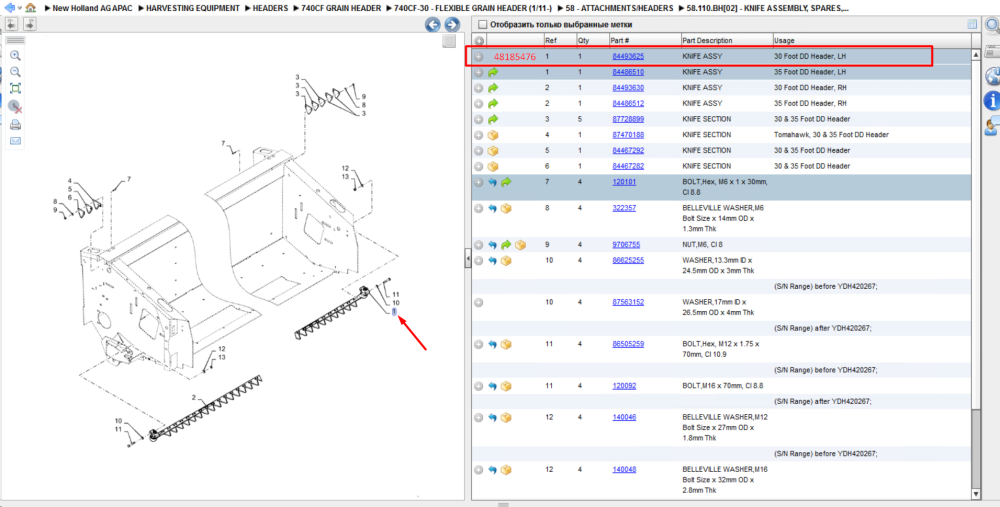
Task: Go to next figure with round right arrow
Action: 452,25
